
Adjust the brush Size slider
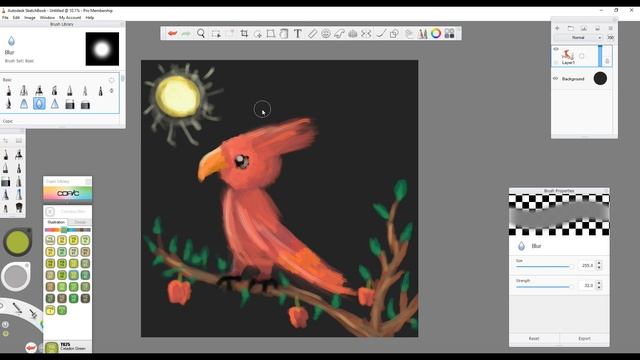coord(544,267)
